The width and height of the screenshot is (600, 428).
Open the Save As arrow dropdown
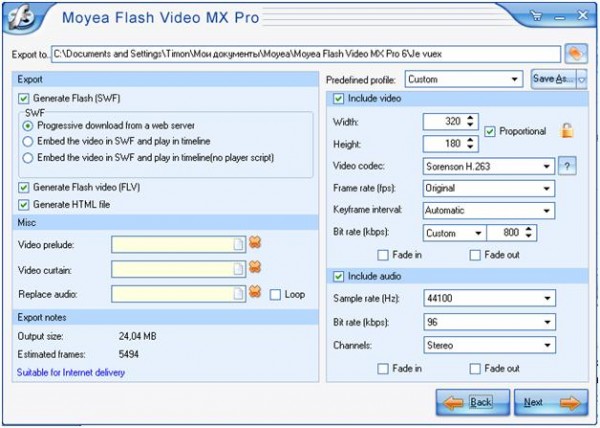[x=581, y=79]
